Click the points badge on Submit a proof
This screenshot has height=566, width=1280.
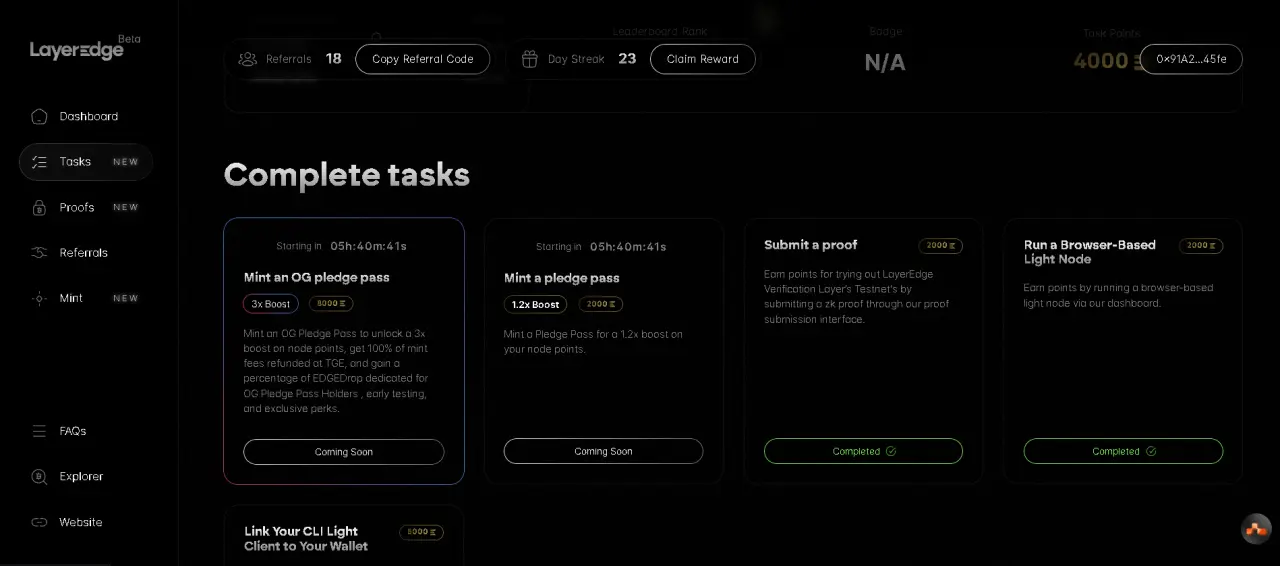[x=941, y=245]
